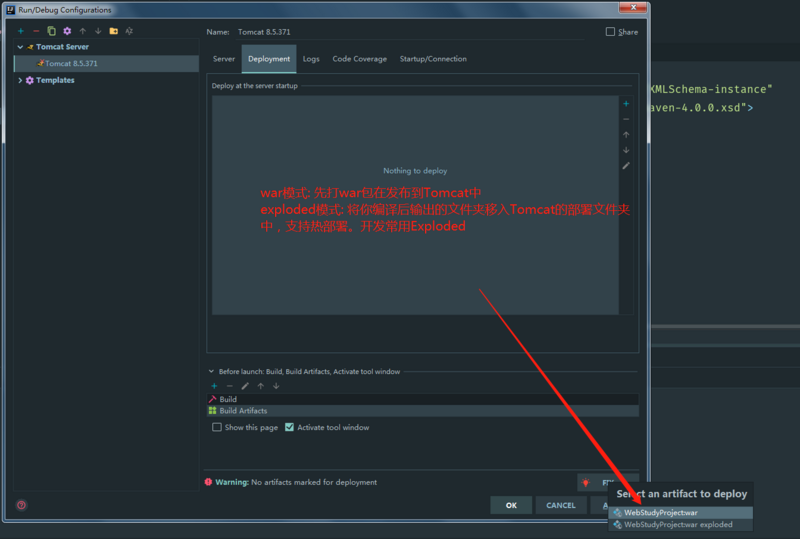Select the Build Artifacts task row
This screenshot has height=539, width=800.
[x=422, y=410]
